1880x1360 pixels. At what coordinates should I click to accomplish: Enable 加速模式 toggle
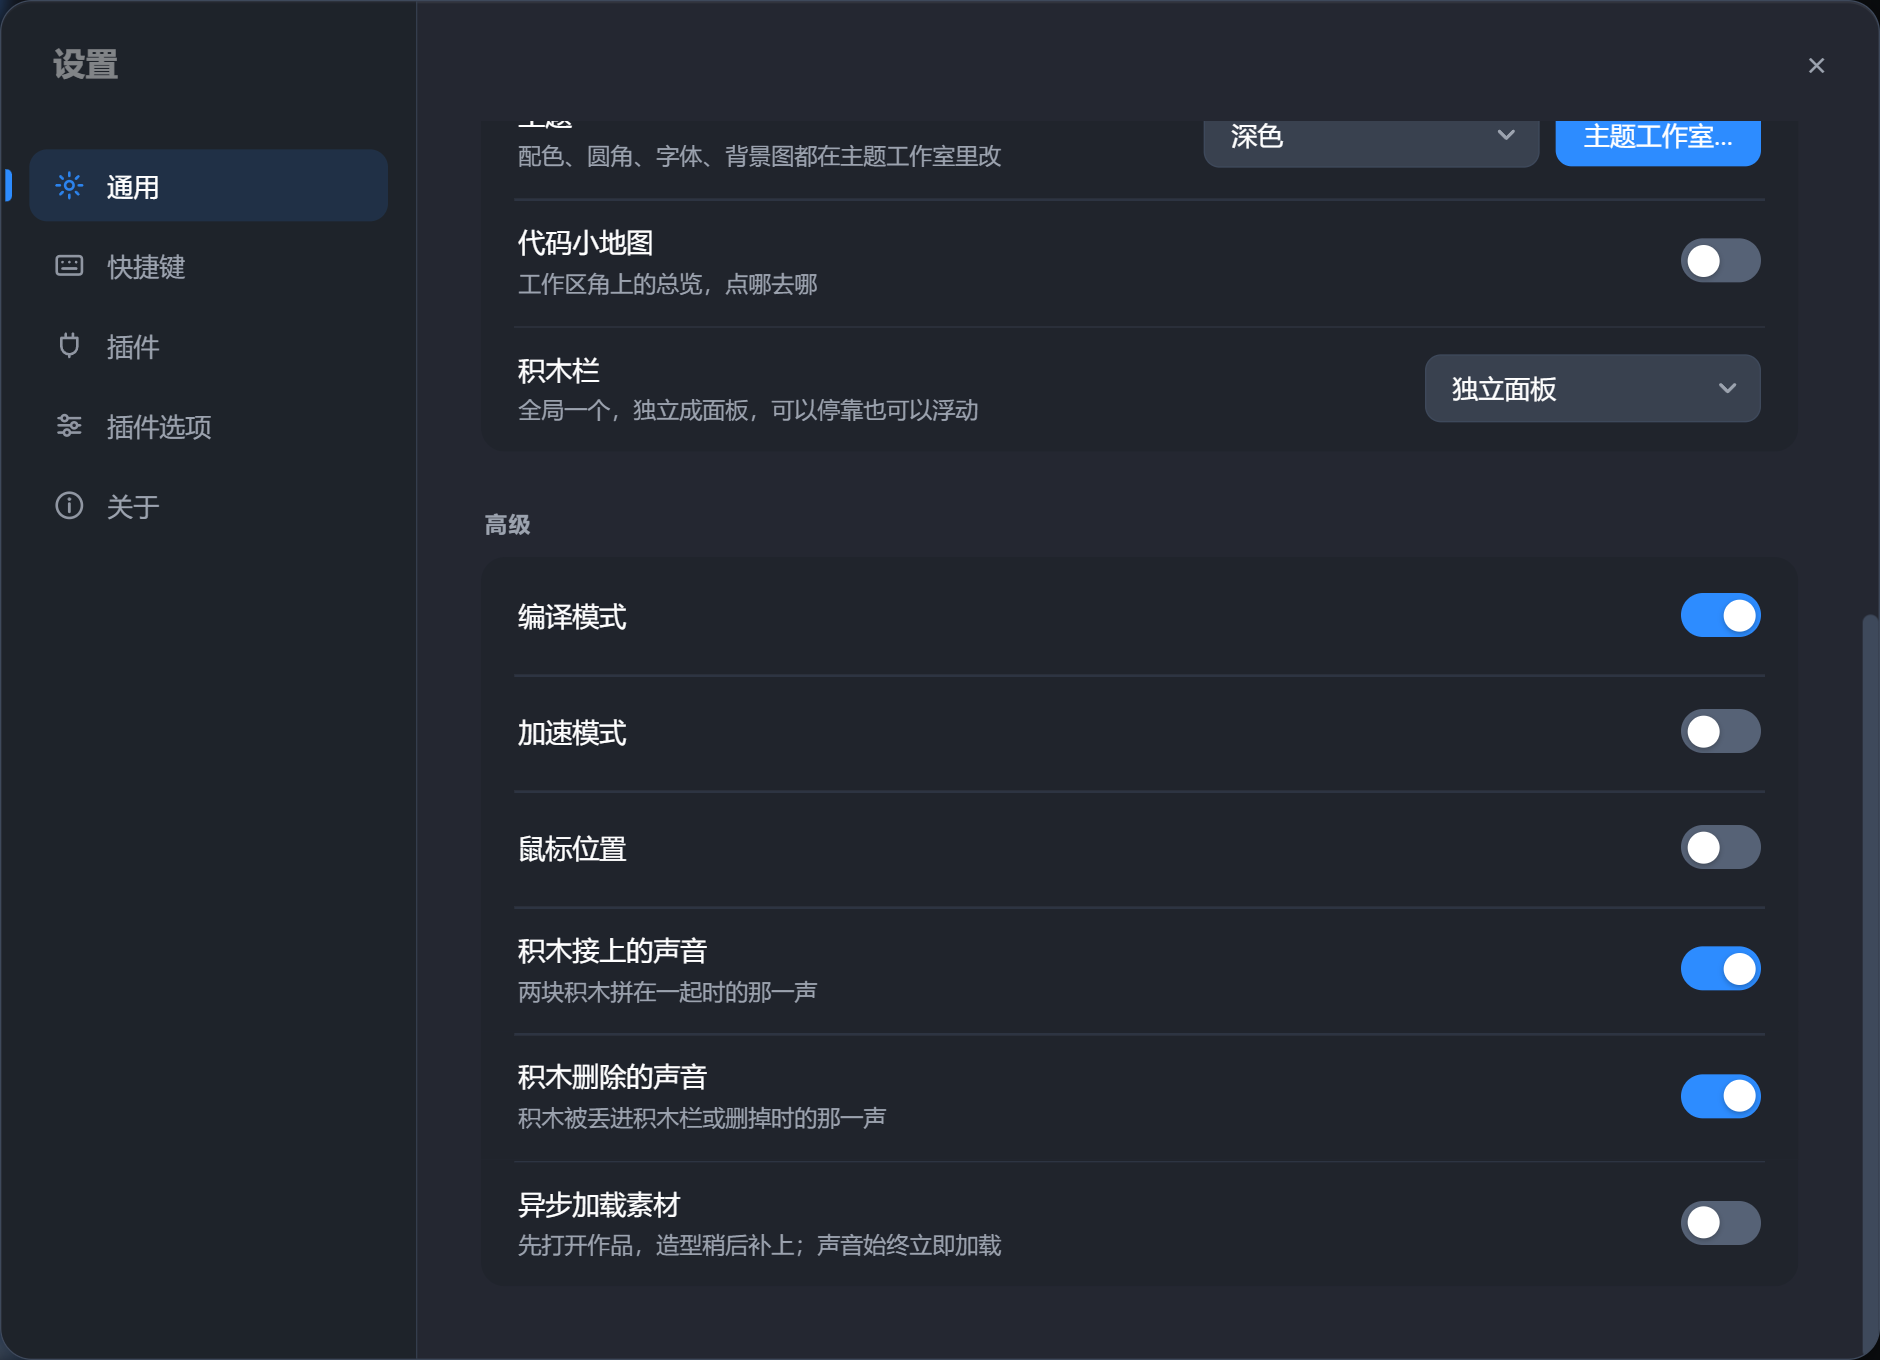pos(1720,732)
